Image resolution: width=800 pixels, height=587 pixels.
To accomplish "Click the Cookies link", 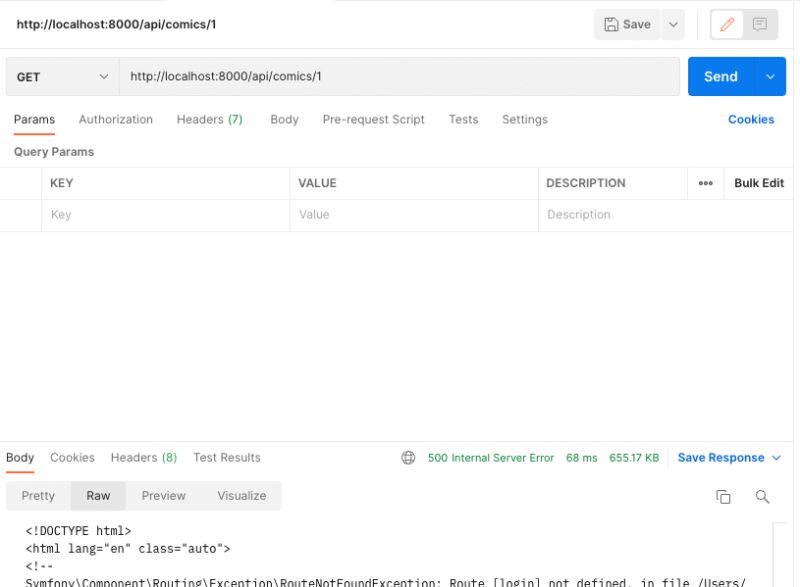I will point(750,119).
